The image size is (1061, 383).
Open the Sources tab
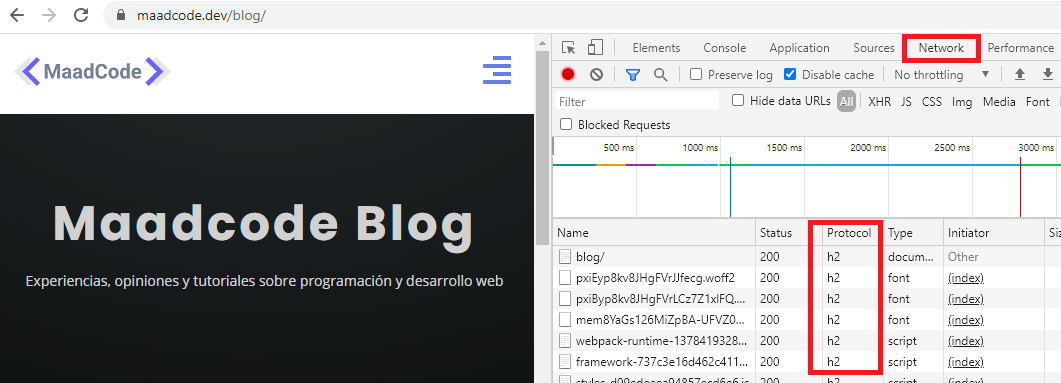[x=874, y=48]
